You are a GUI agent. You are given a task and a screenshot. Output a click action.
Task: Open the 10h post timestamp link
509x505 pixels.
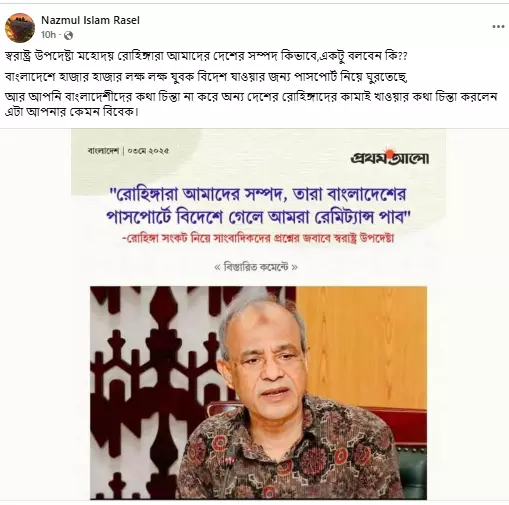point(48,35)
